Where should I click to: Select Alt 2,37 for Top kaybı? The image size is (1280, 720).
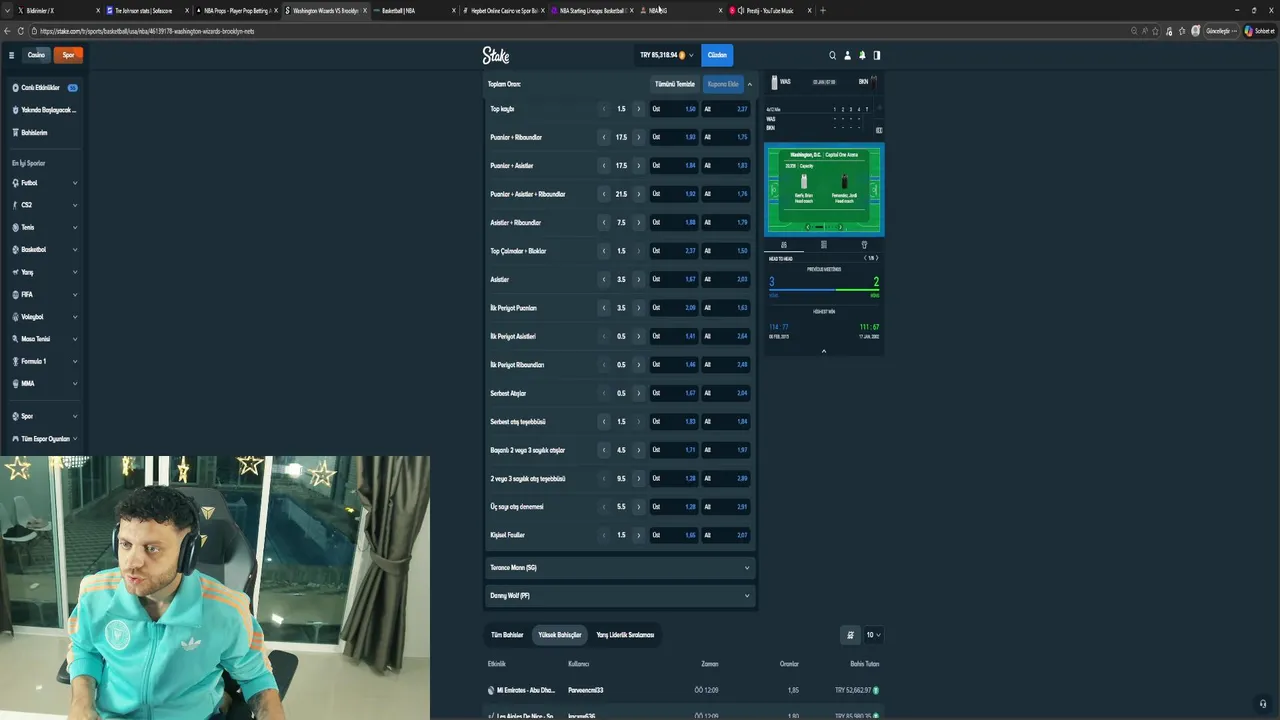click(x=726, y=109)
